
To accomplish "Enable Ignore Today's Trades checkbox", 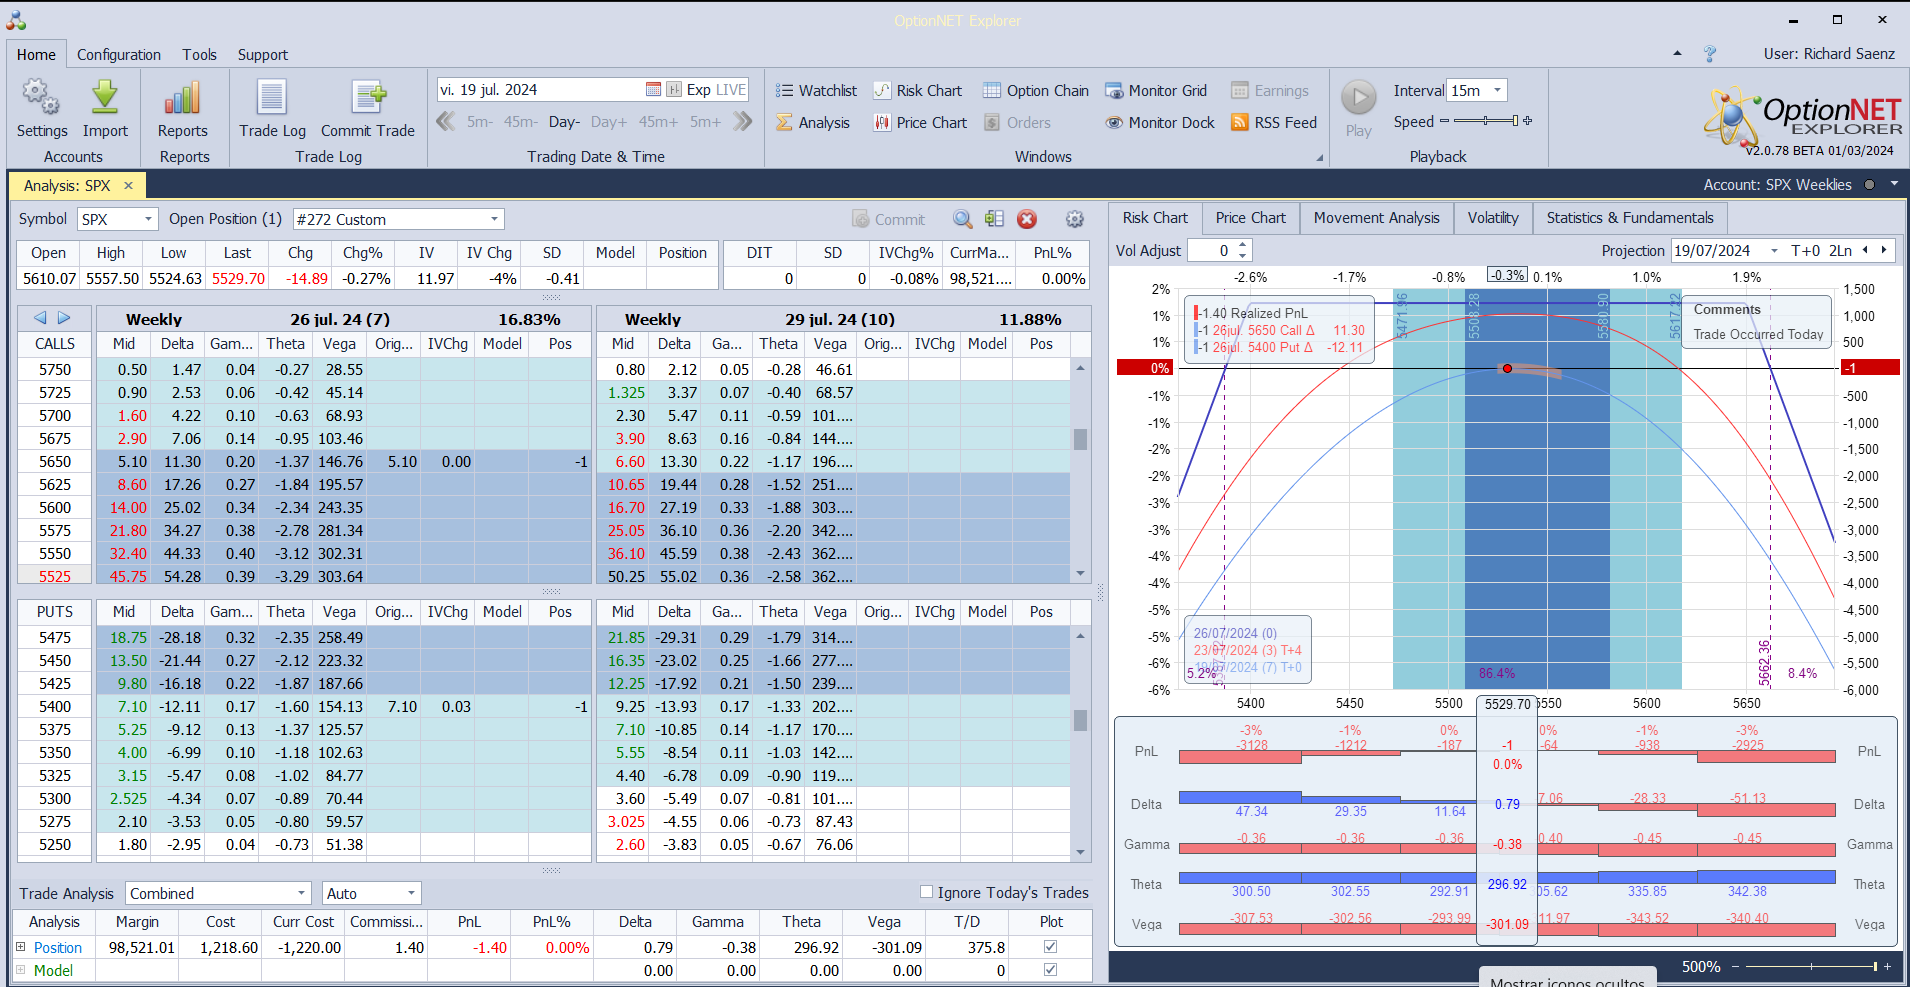I will pyautogui.click(x=926, y=892).
